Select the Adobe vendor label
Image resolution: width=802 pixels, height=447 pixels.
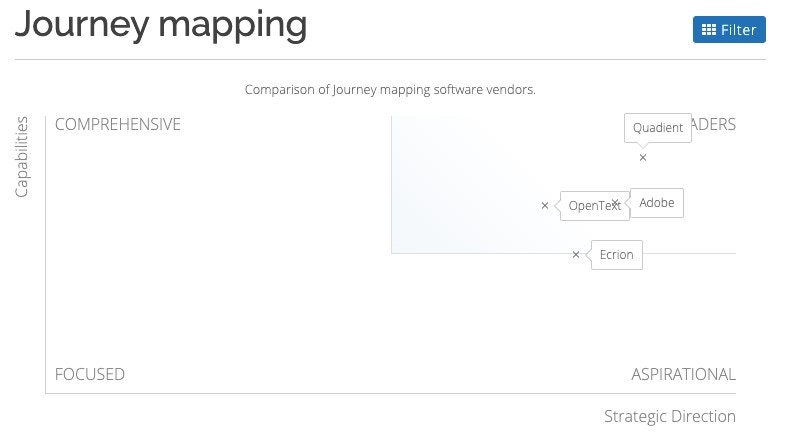(x=657, y=203)
